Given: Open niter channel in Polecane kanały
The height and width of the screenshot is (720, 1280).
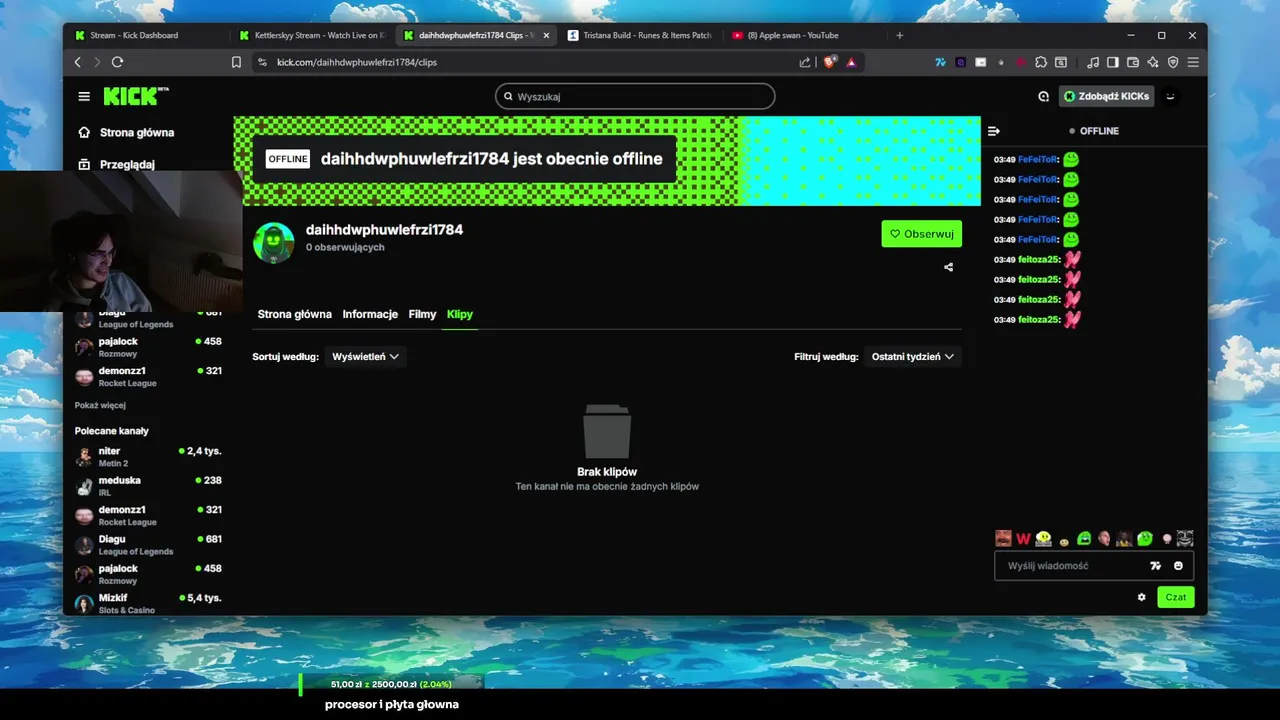Looking at the screenshot, I should 148,457.
